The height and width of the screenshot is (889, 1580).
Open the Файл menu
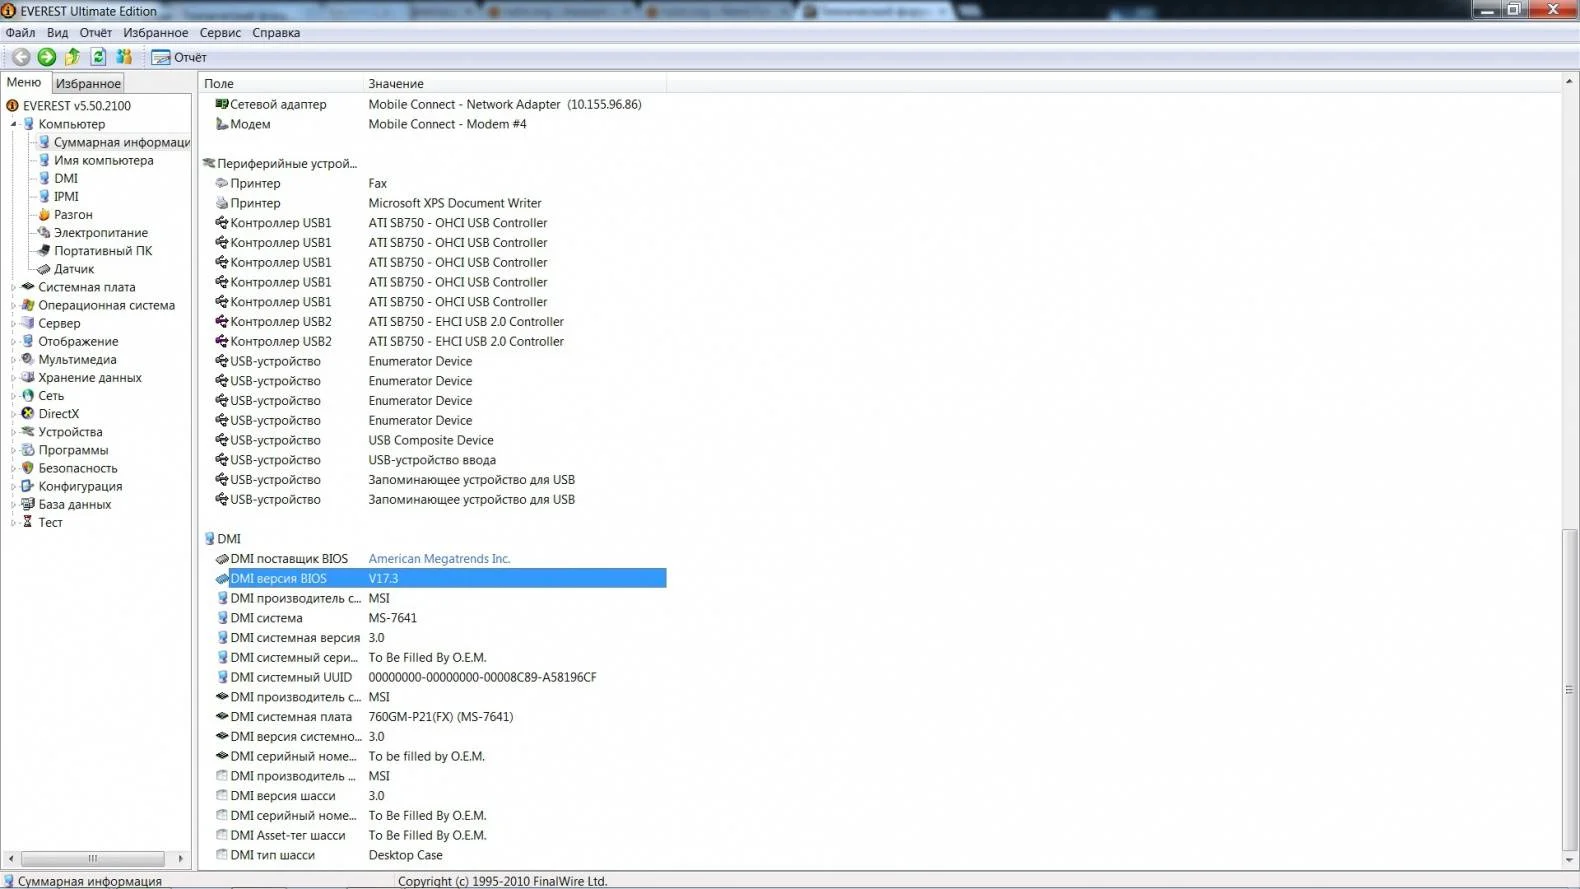[20, 33]
